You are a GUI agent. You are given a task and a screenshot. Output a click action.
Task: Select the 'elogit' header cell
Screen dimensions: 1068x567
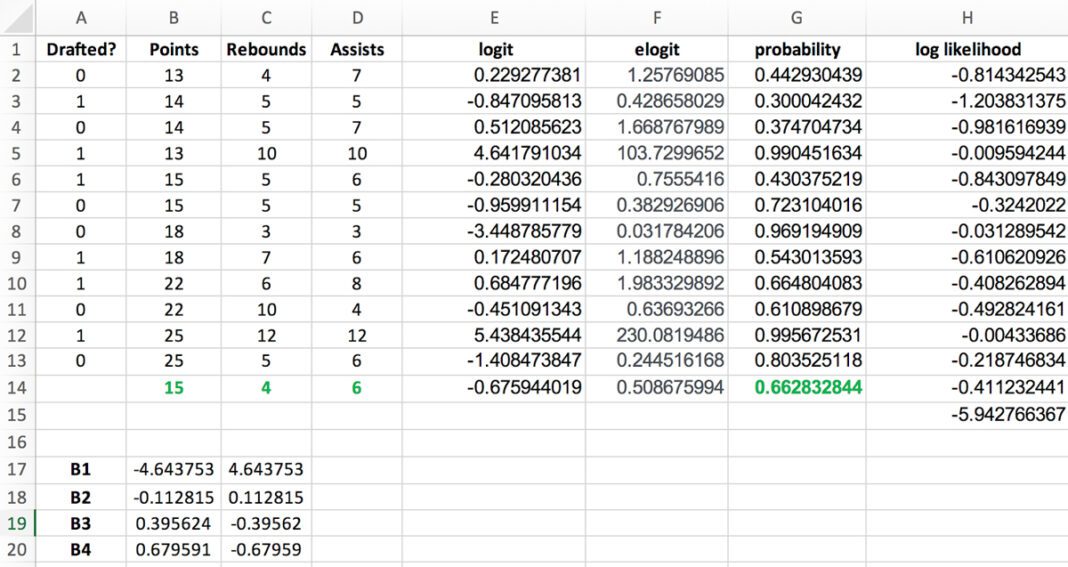tap(657, 49)
